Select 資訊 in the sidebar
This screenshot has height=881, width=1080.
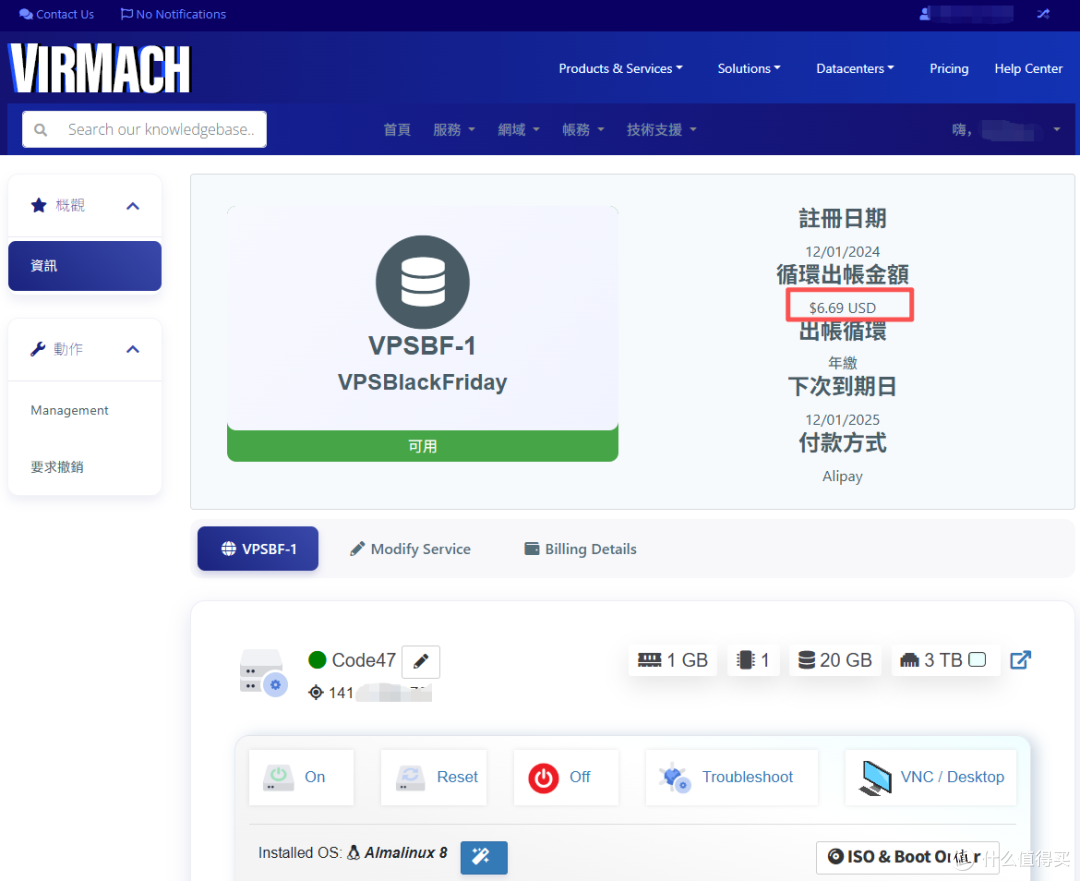[x=85, y=266]
